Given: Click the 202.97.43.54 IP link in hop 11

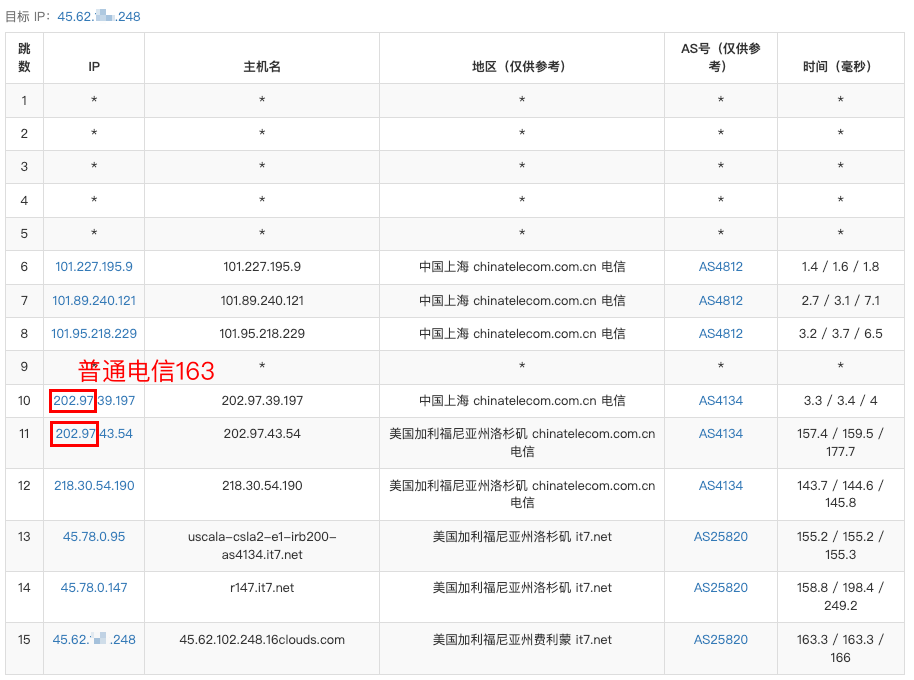Looking at the screenshot, I should click(x=94, y=434).
